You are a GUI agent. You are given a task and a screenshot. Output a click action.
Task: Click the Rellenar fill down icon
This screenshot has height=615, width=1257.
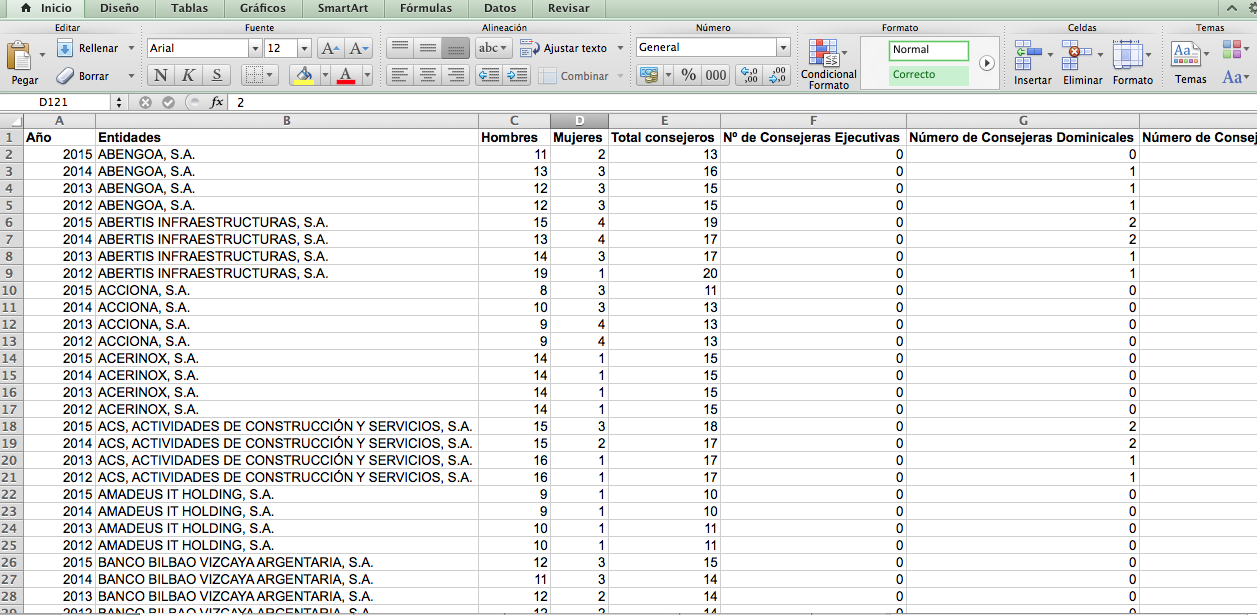[x=65, y=48]
